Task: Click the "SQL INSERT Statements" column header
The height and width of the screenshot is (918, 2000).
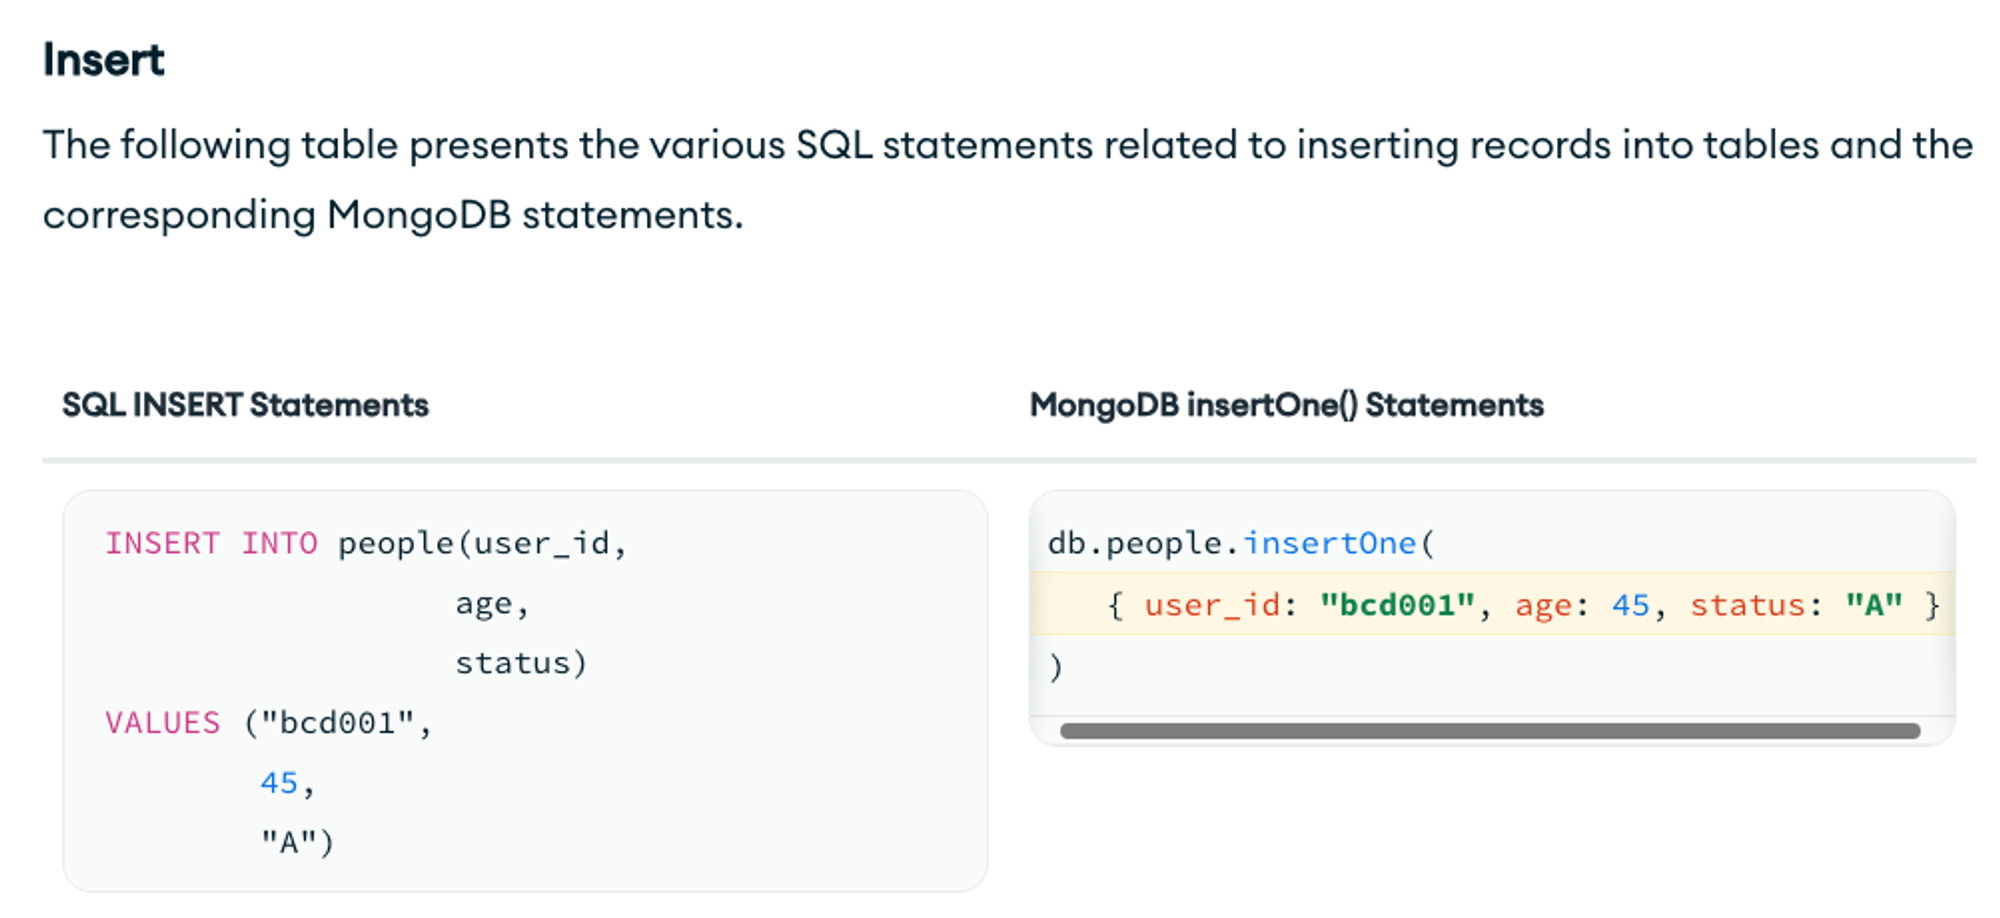Action: point(245,405)
